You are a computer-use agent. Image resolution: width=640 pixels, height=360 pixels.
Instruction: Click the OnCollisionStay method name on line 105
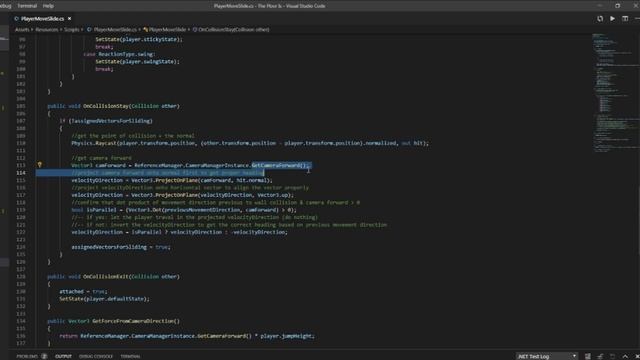(106, 106)
